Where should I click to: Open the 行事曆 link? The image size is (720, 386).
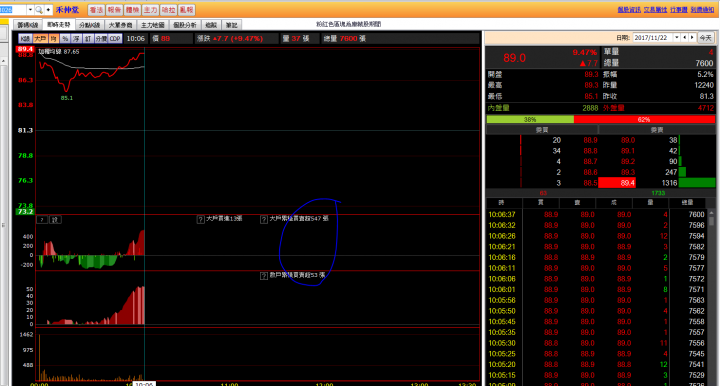(x=679, y=10)
